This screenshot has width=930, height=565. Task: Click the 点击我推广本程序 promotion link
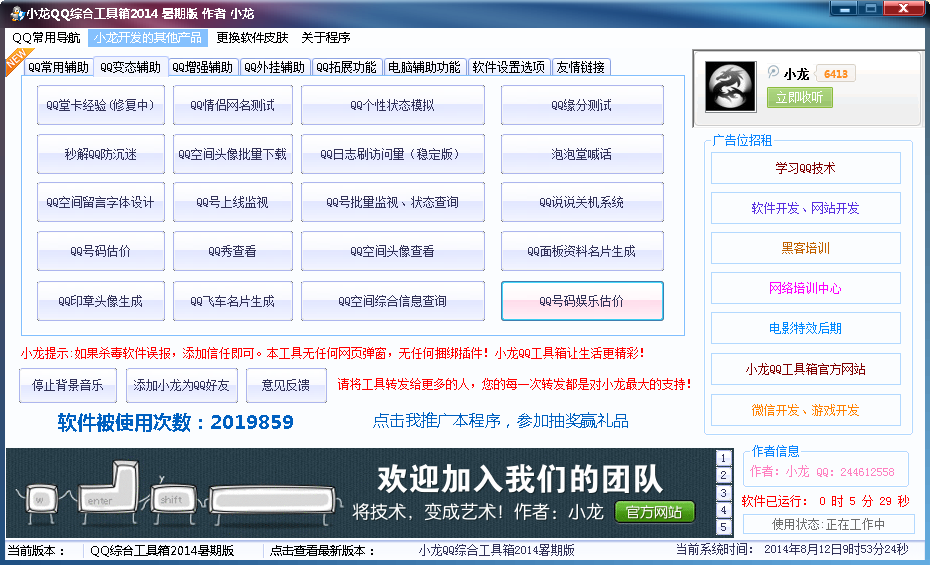point(500,421)
